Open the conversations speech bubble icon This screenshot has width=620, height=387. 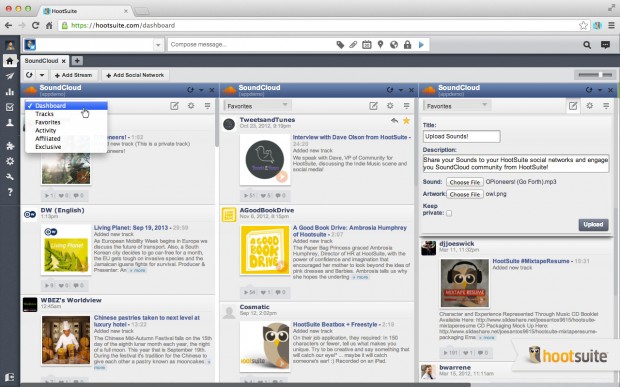tap(605, 45)
